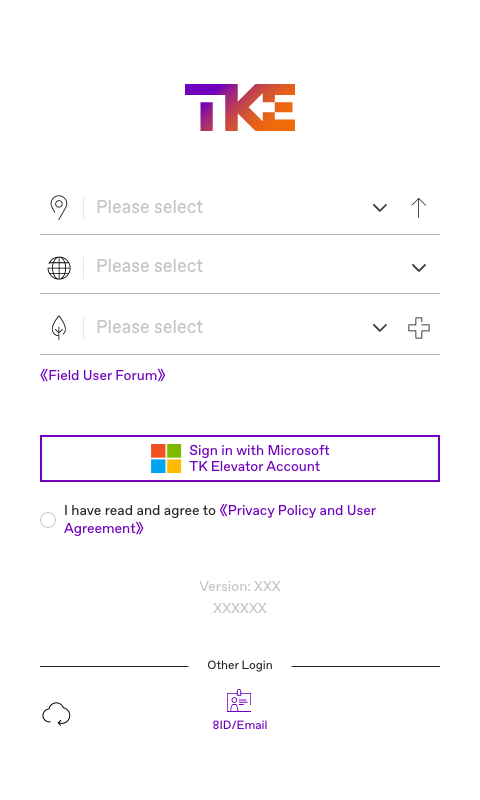Click the Microsoft four-color logo

[166, 458]
